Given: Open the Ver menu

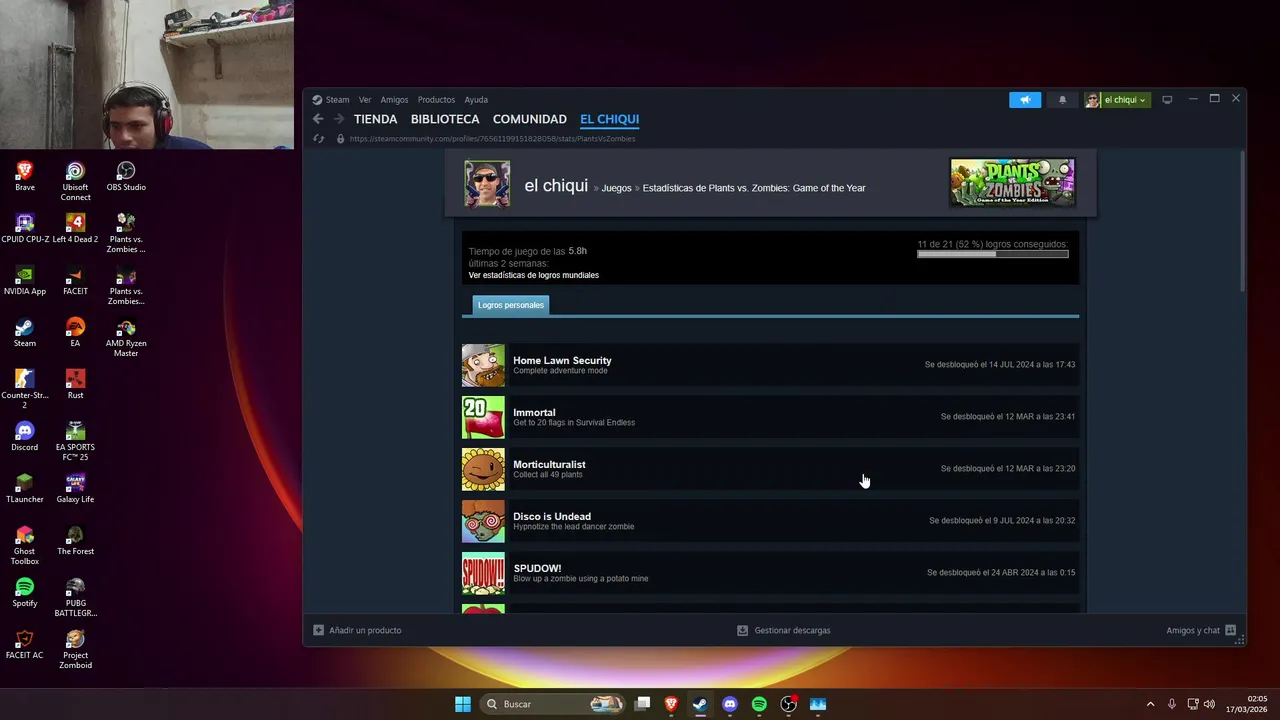Looking at the screenshot, I should pos(365,100).
